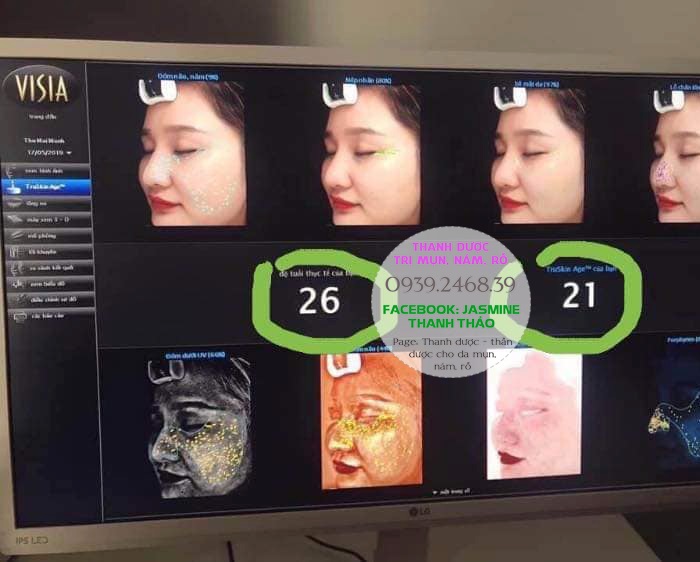Click the VISIA logo in the sidebar
The image size is (700, 562).
click(42, 86)
